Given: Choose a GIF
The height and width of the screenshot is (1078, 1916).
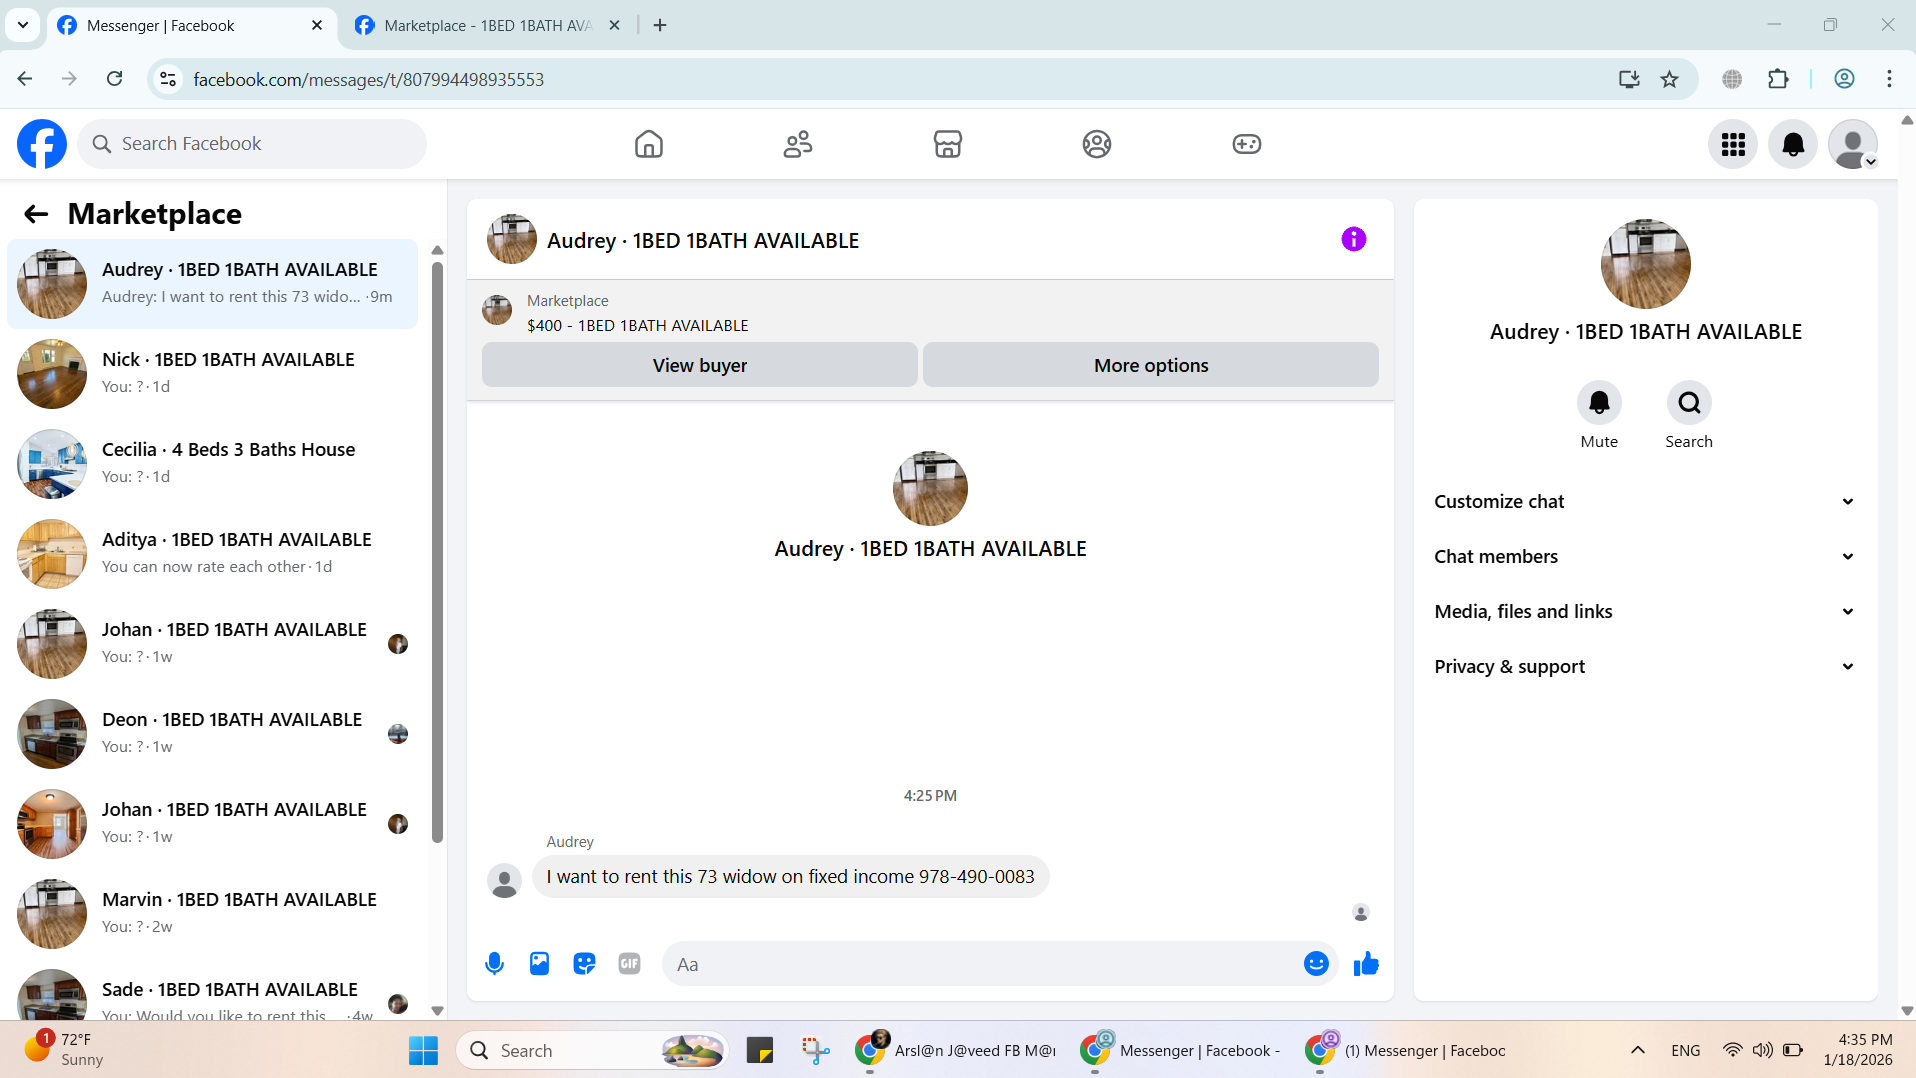Looking at the screenshot, I should (629, 964).
